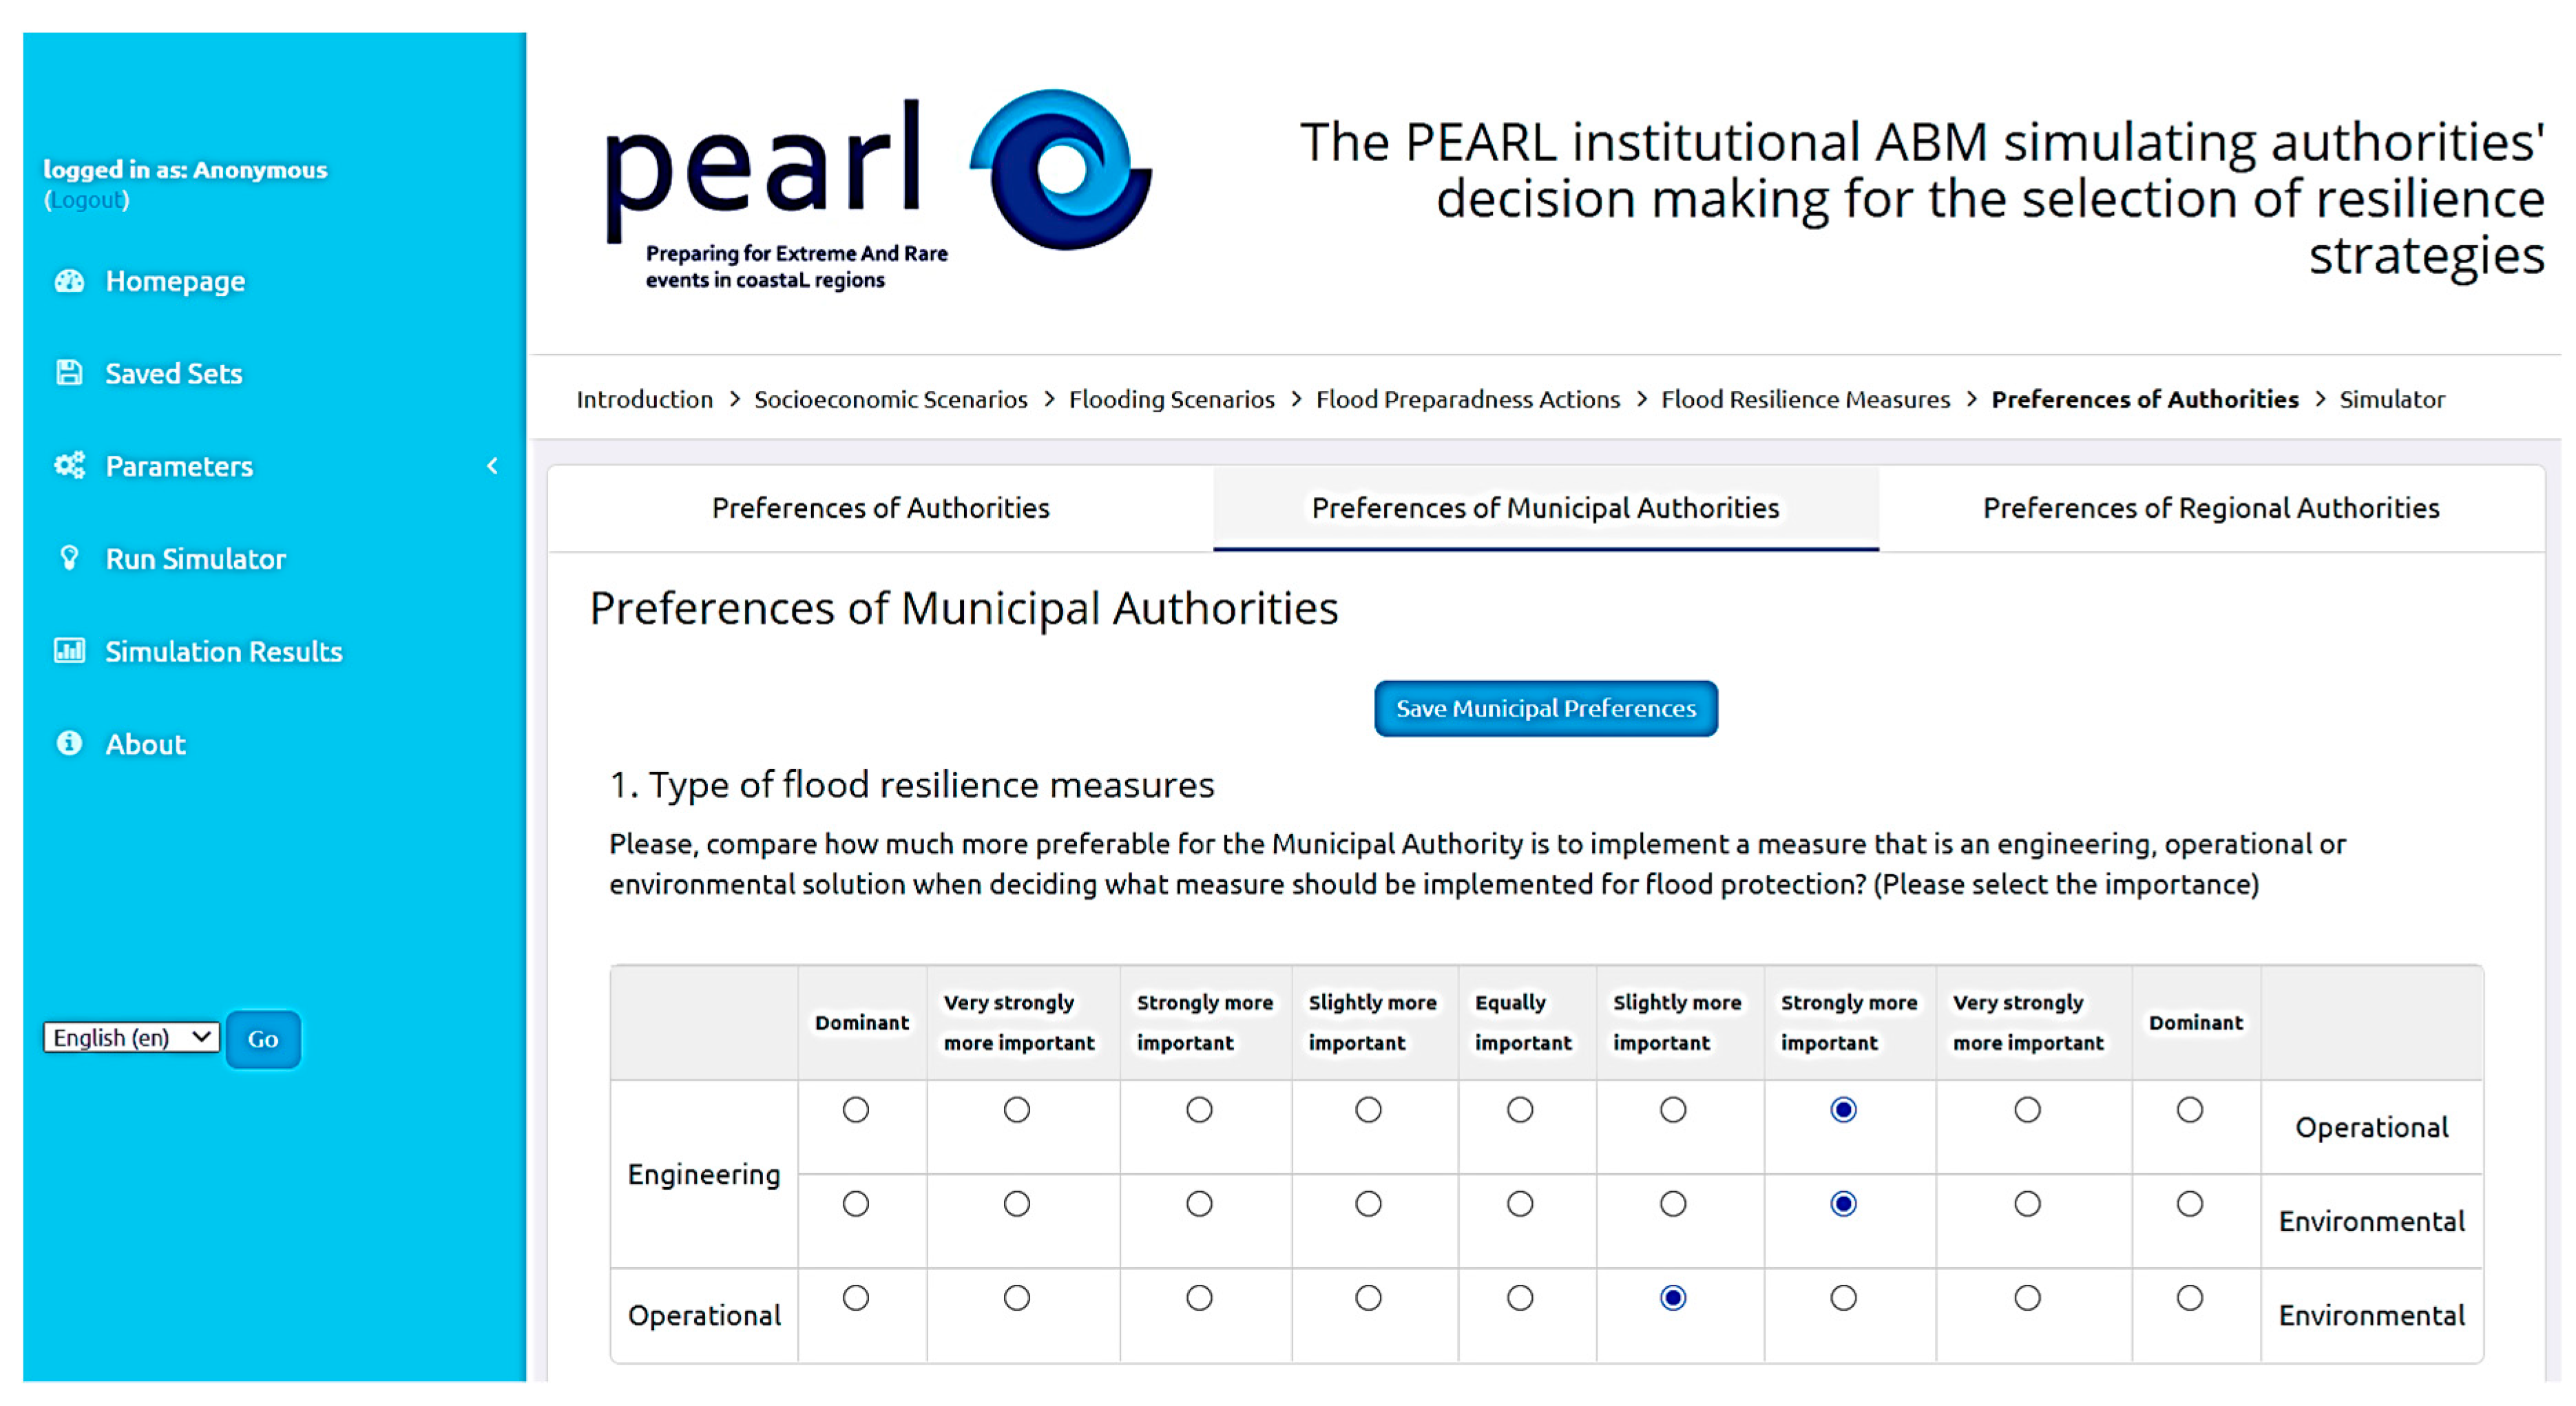The image size is (2576, 1406).
Task: Click the Parameters gears icon
Action: (x=69, y=465)
